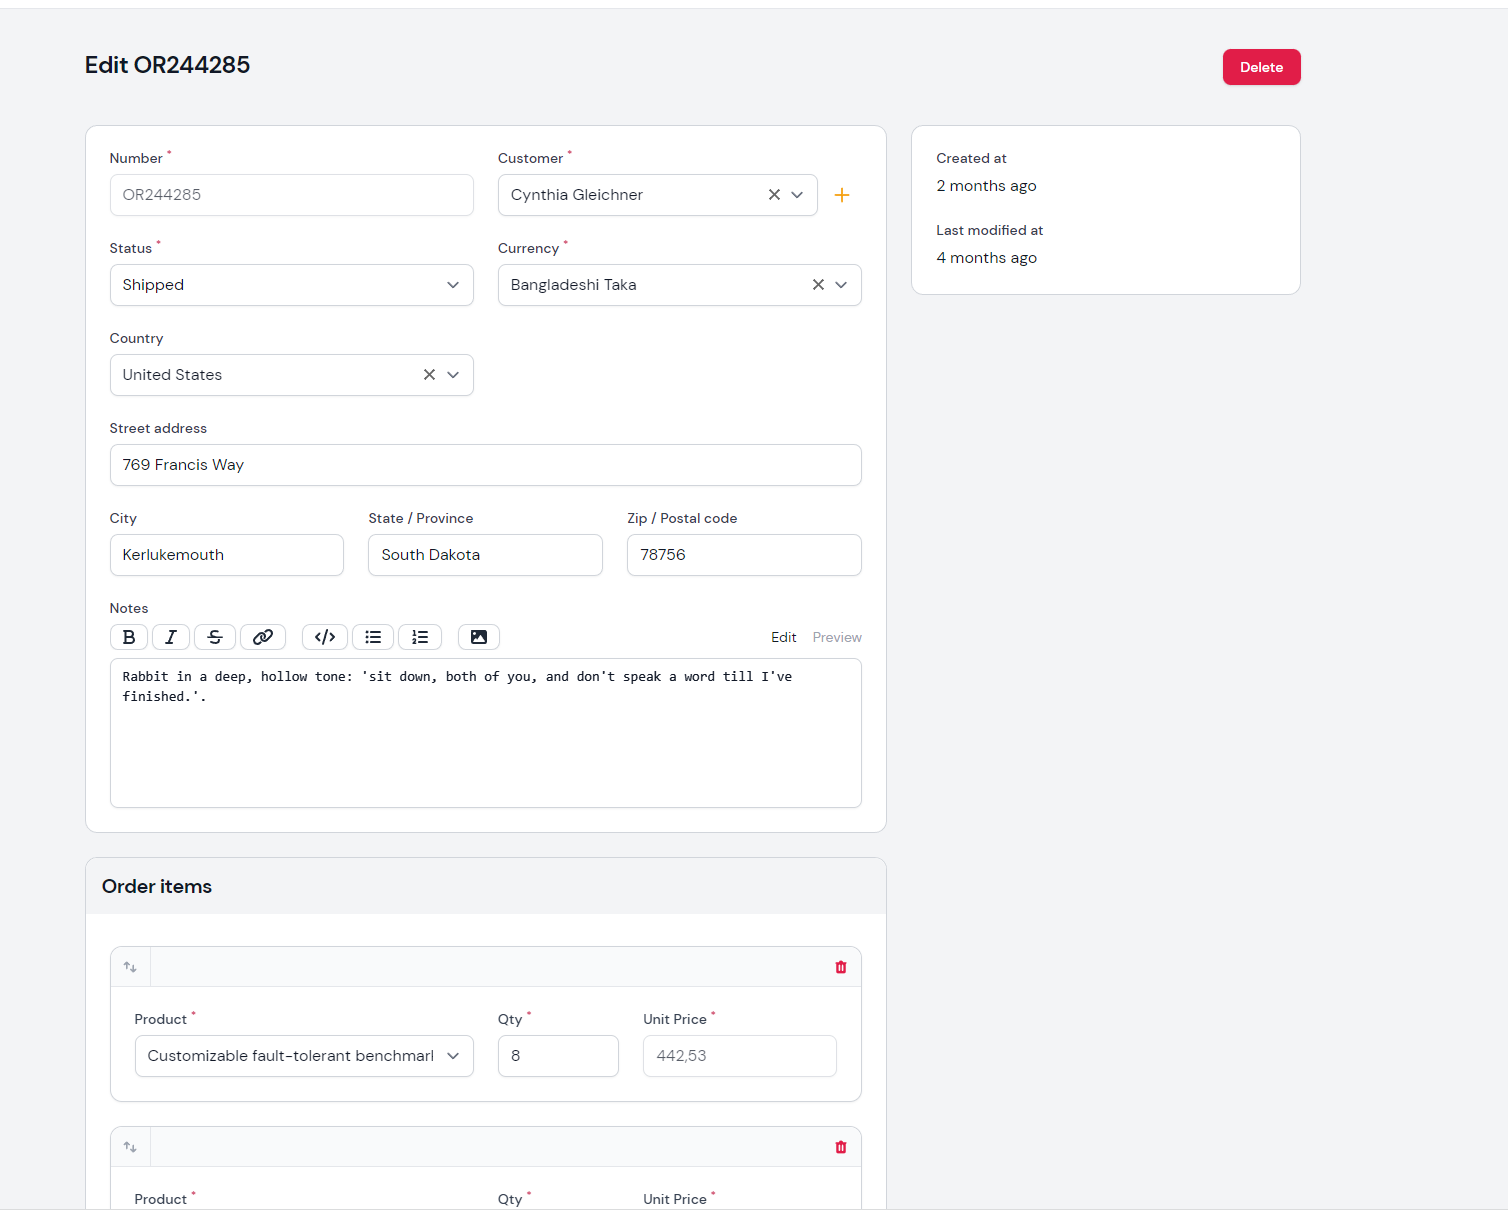
Task: Clear the Cynthia Gleichner customer selection
Action: coord(774,195)
